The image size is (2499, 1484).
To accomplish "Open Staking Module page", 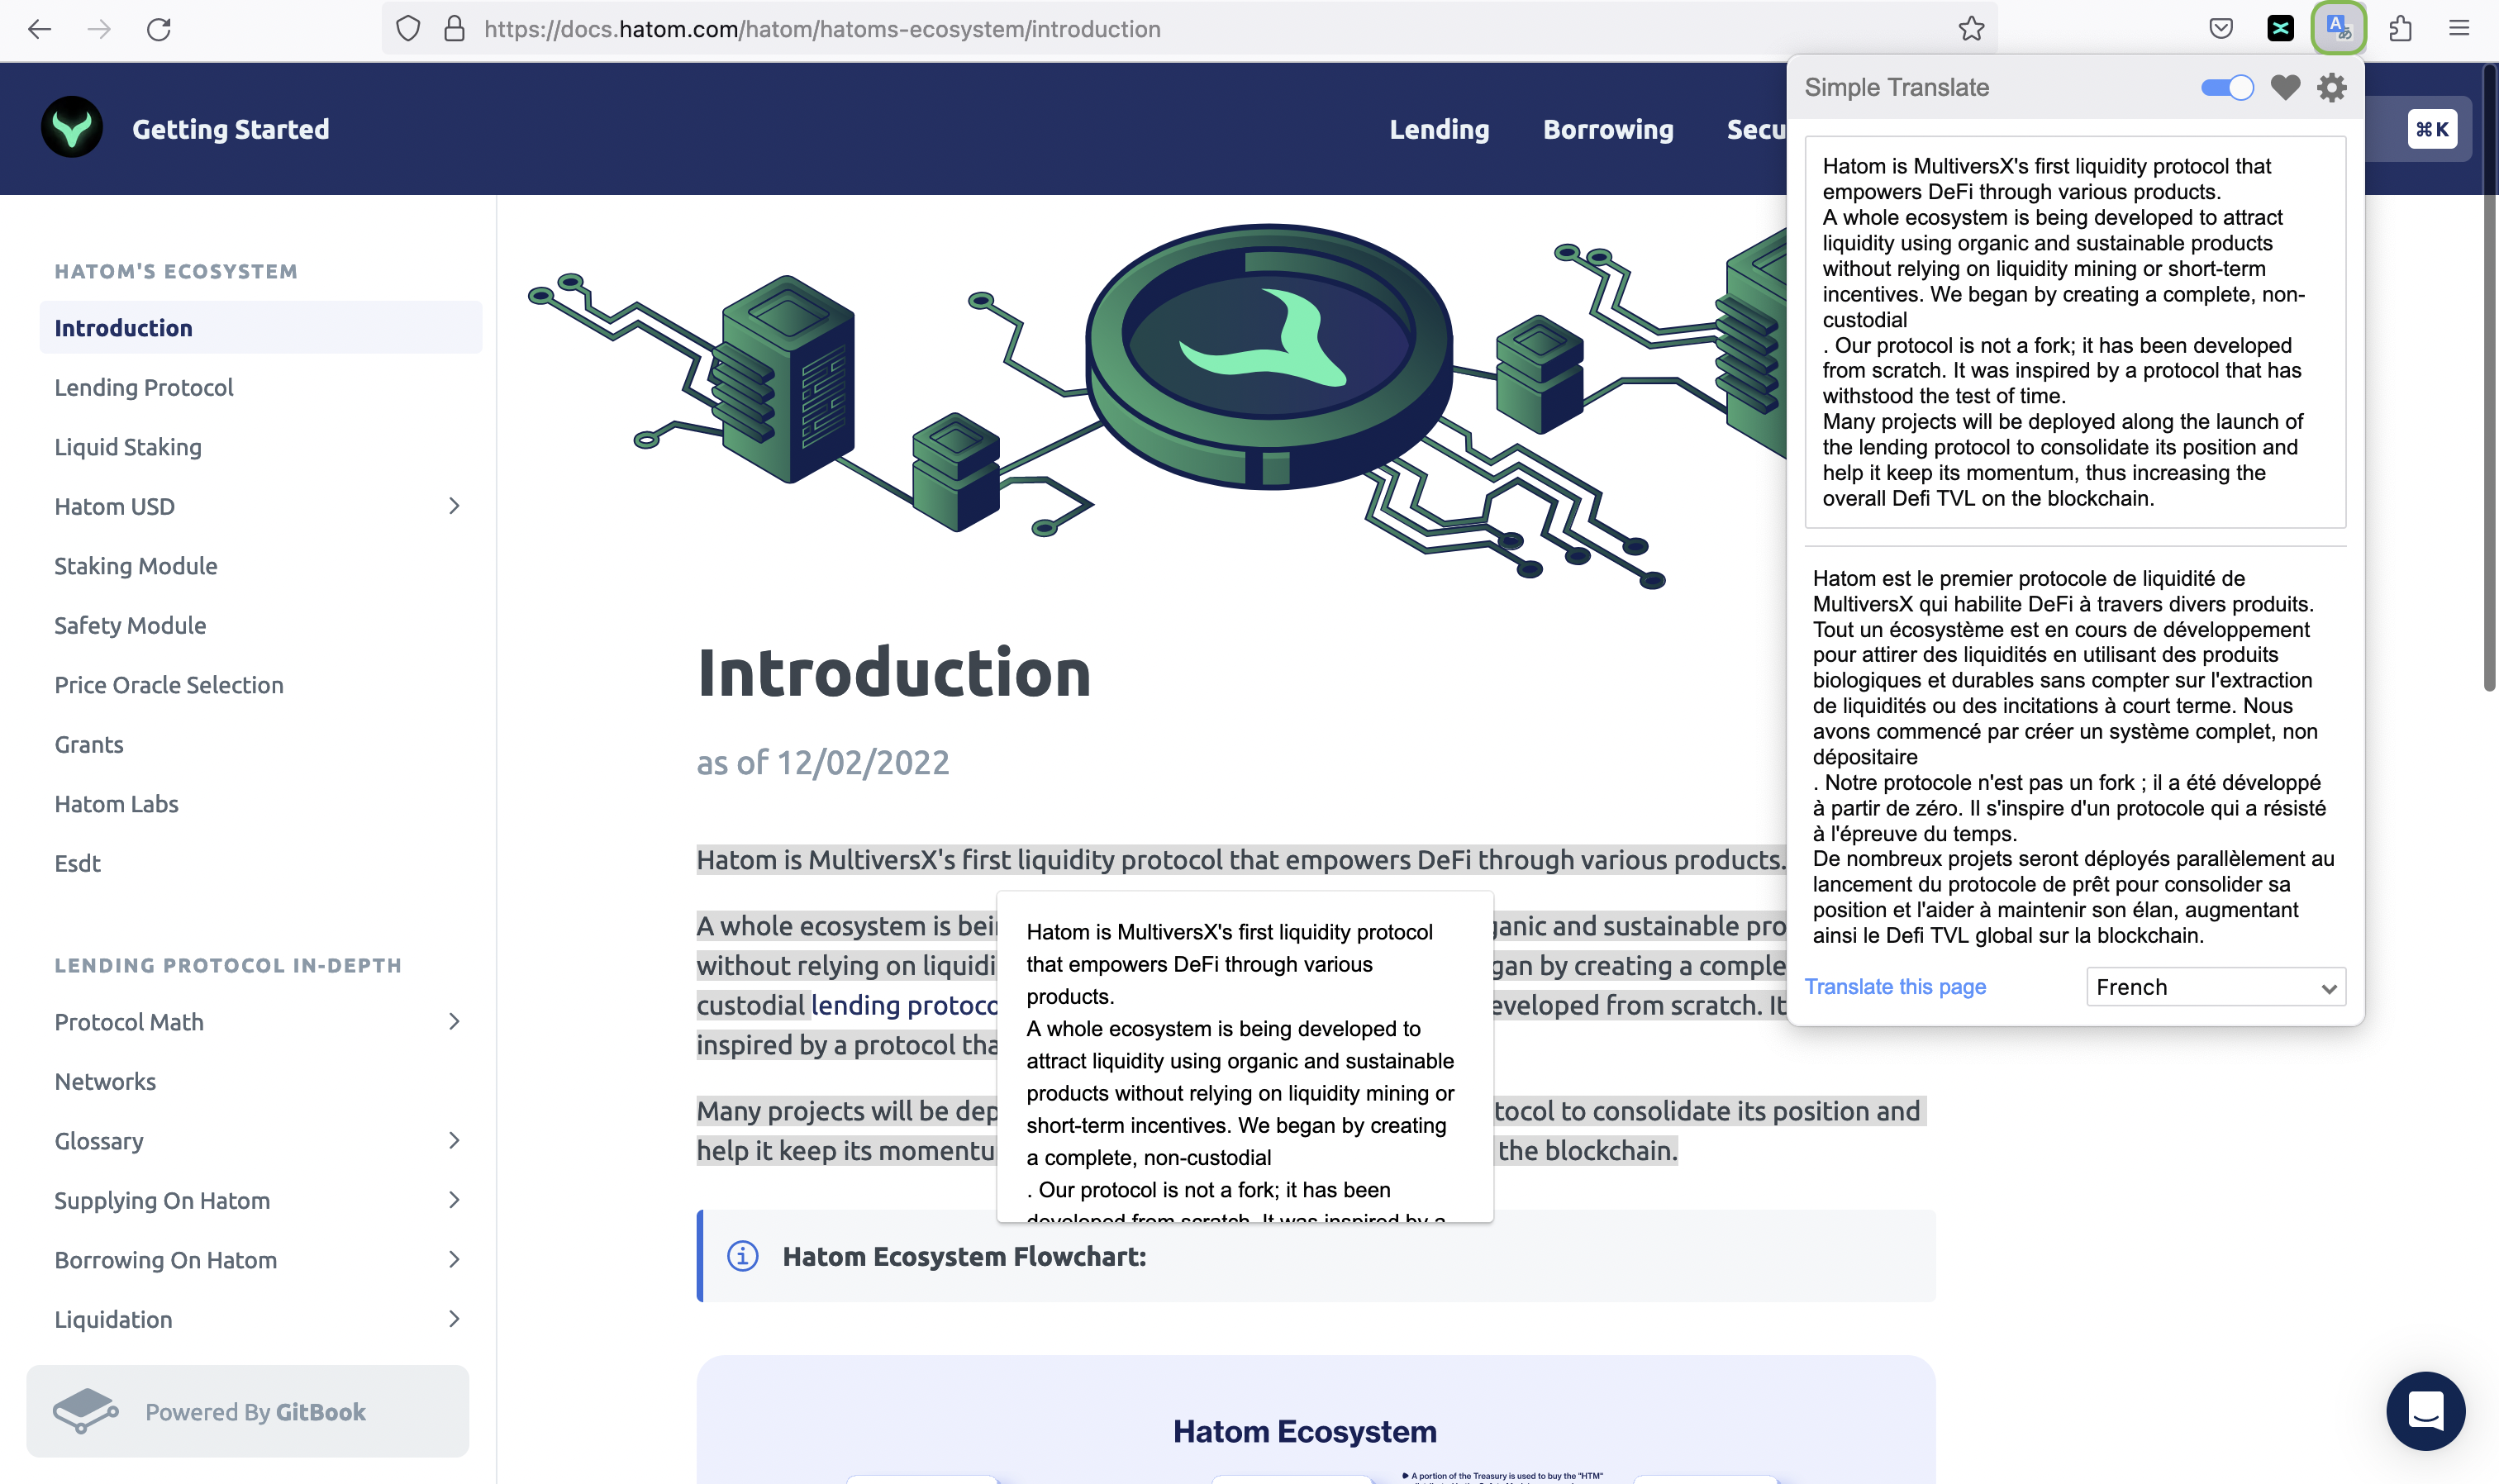I will click(136, 566).
